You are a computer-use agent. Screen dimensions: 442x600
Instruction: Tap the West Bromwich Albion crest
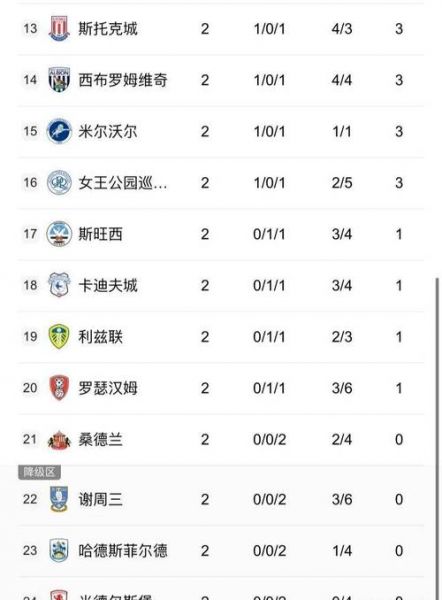point(59,80)
